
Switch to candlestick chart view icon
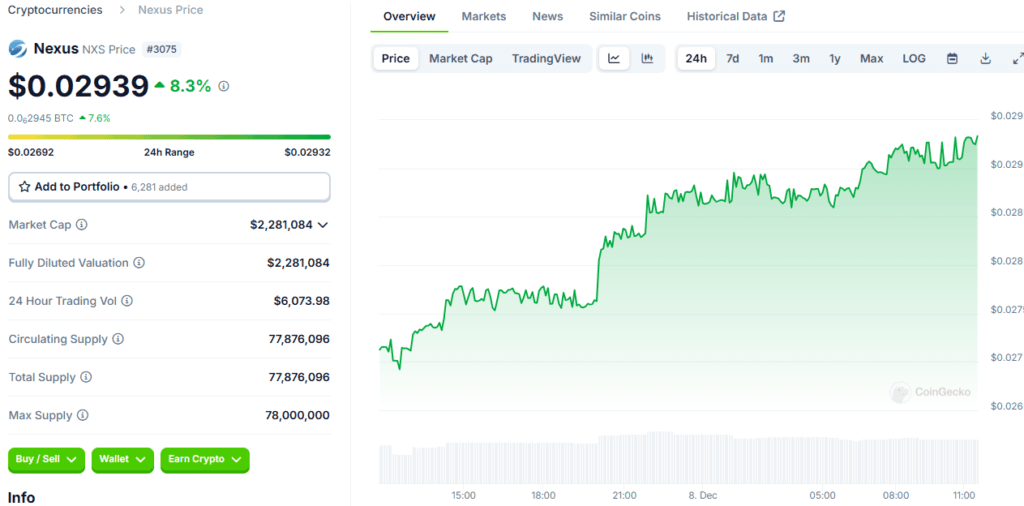tap(647, 58)
